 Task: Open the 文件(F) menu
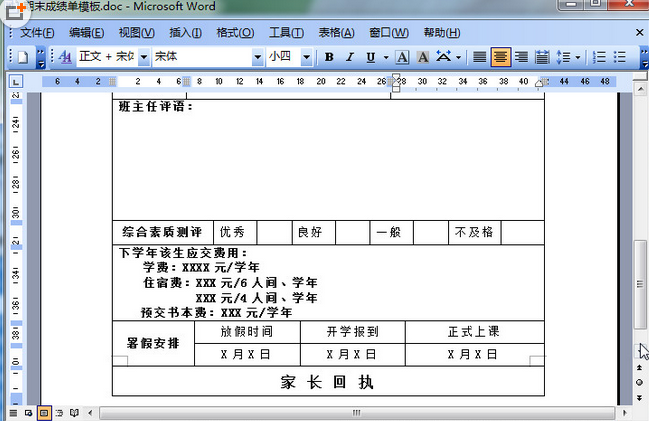pos(37,33)
